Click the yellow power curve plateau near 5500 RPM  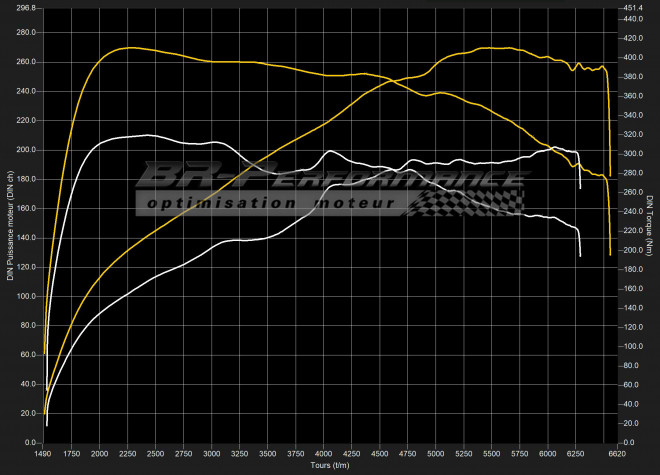coord(490,47)
